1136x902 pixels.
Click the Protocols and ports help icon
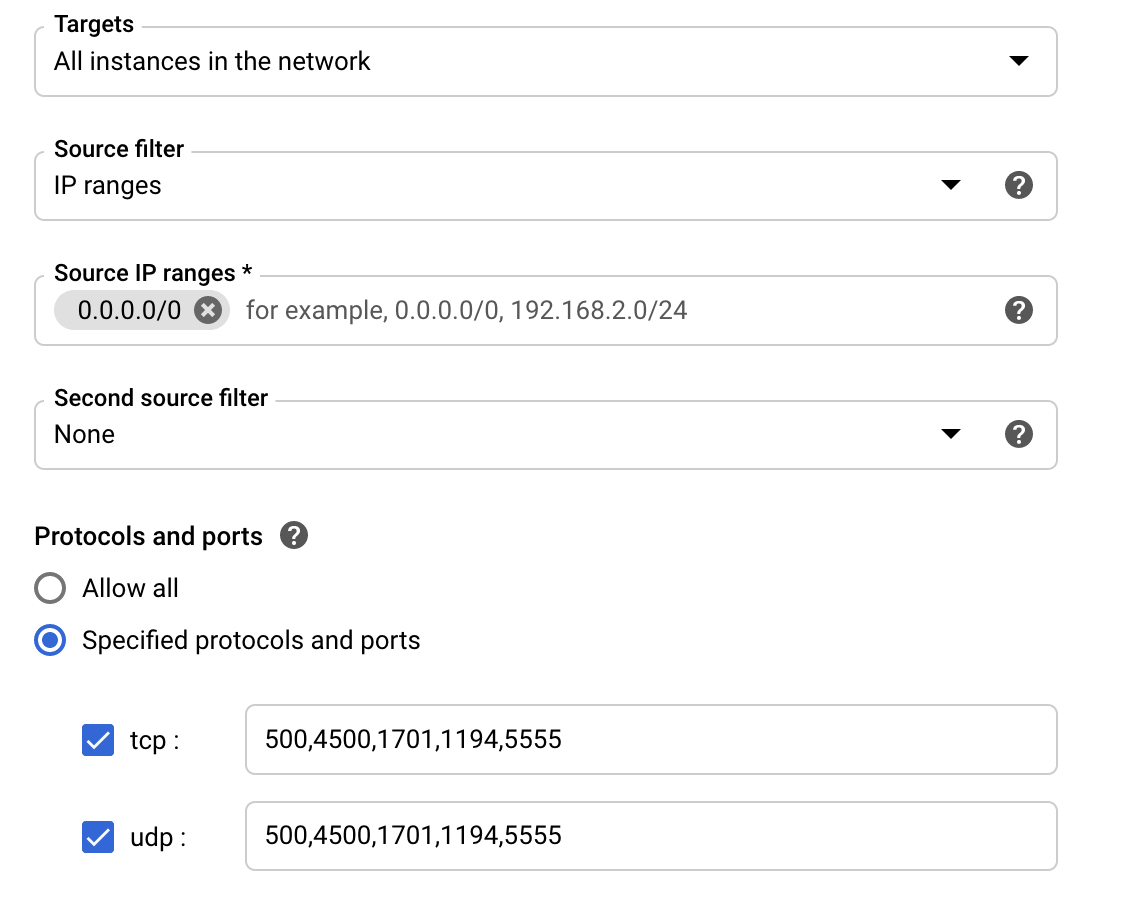pyautogui.click(x=293, y=536)
